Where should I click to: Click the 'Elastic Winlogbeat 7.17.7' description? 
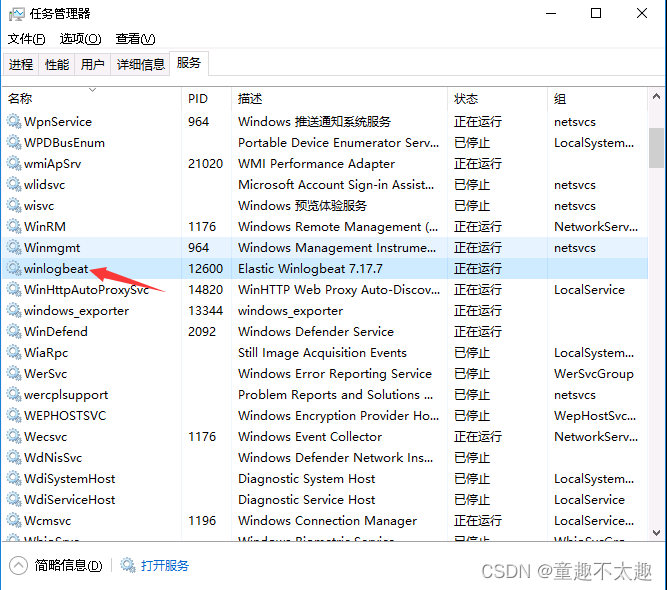coord(310,269)
